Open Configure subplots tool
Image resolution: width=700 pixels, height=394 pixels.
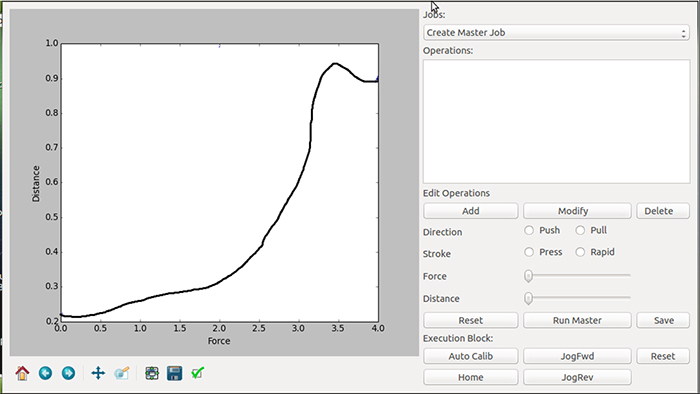(x=152, y=373)
